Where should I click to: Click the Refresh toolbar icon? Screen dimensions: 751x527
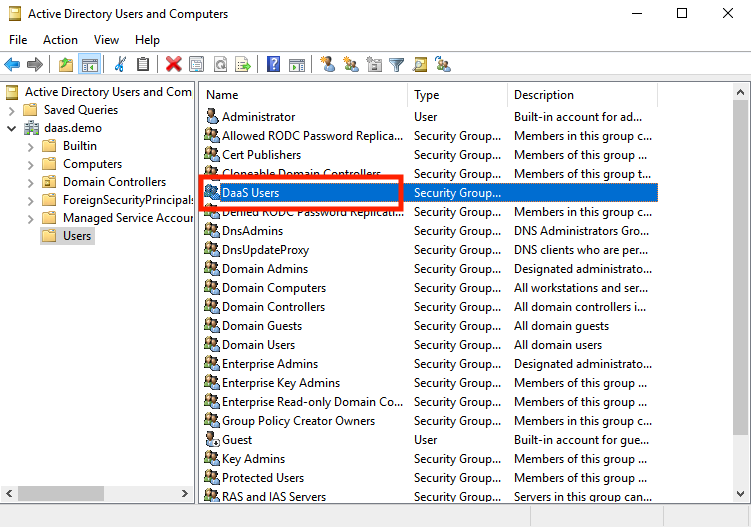click(x=220, y=64)
